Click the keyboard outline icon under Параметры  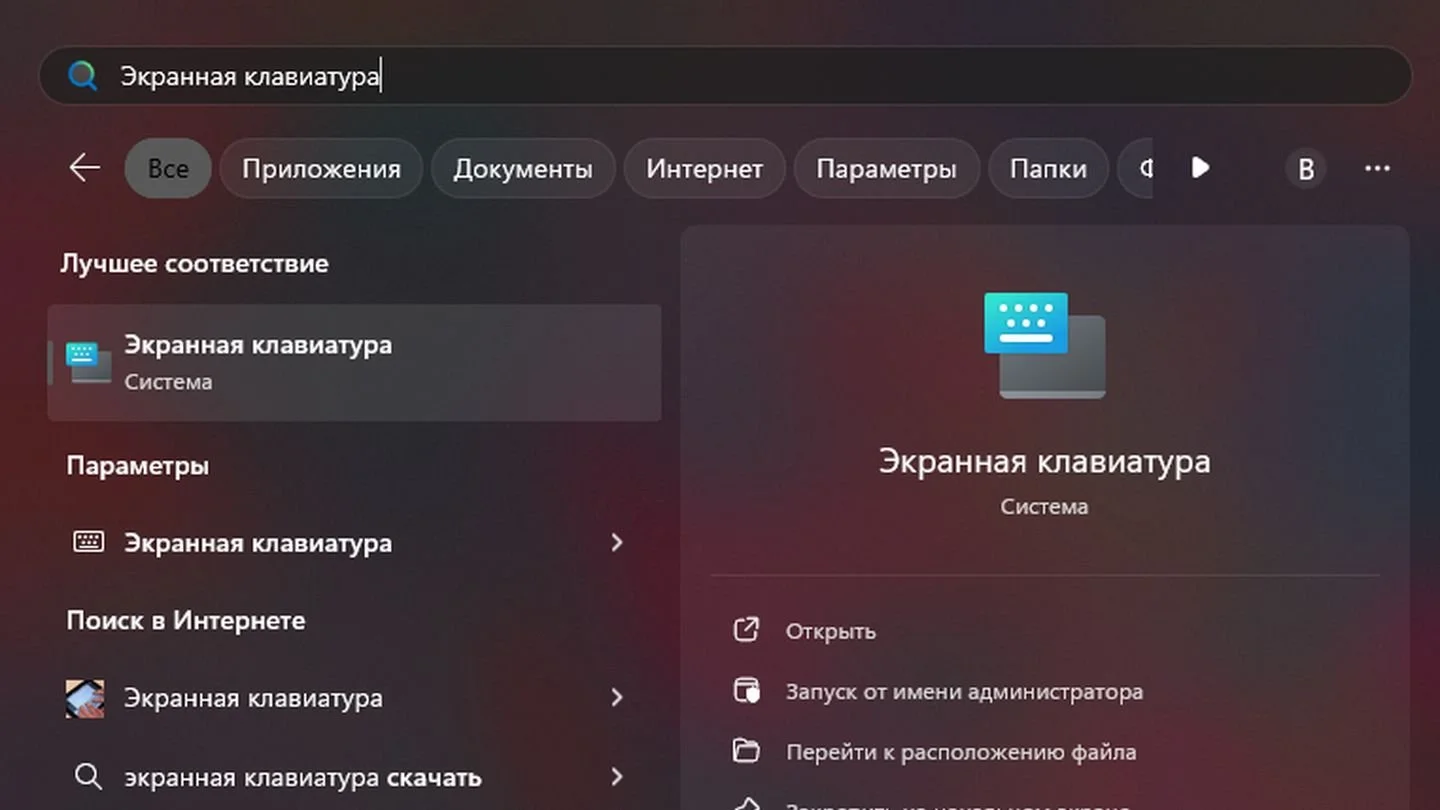(x=89, y=542)
